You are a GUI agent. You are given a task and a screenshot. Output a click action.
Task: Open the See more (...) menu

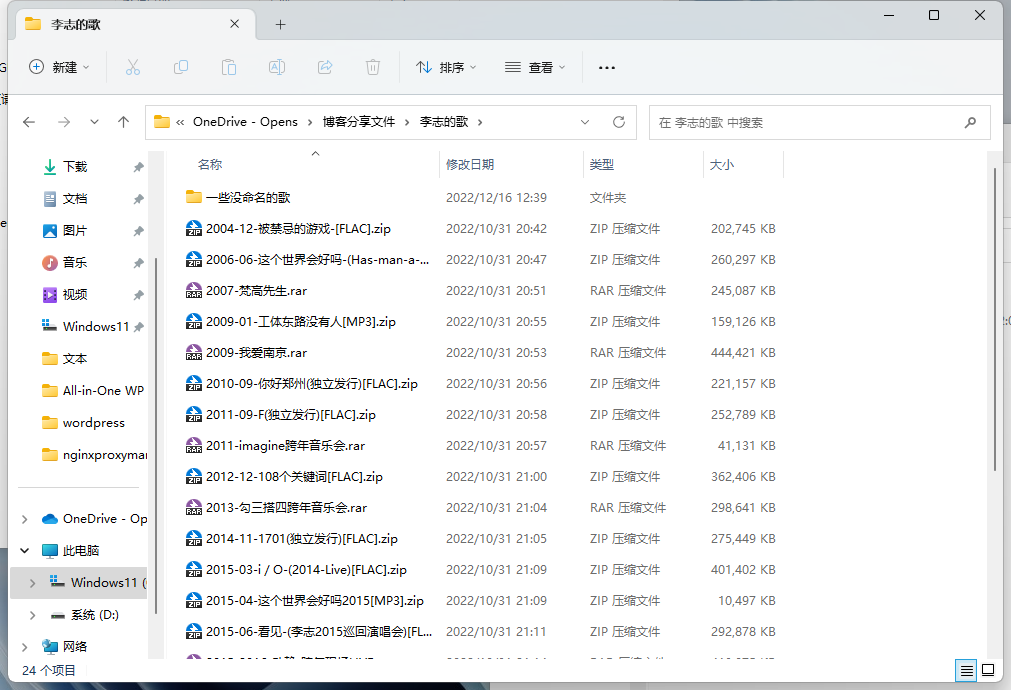[x=606, y=67]
